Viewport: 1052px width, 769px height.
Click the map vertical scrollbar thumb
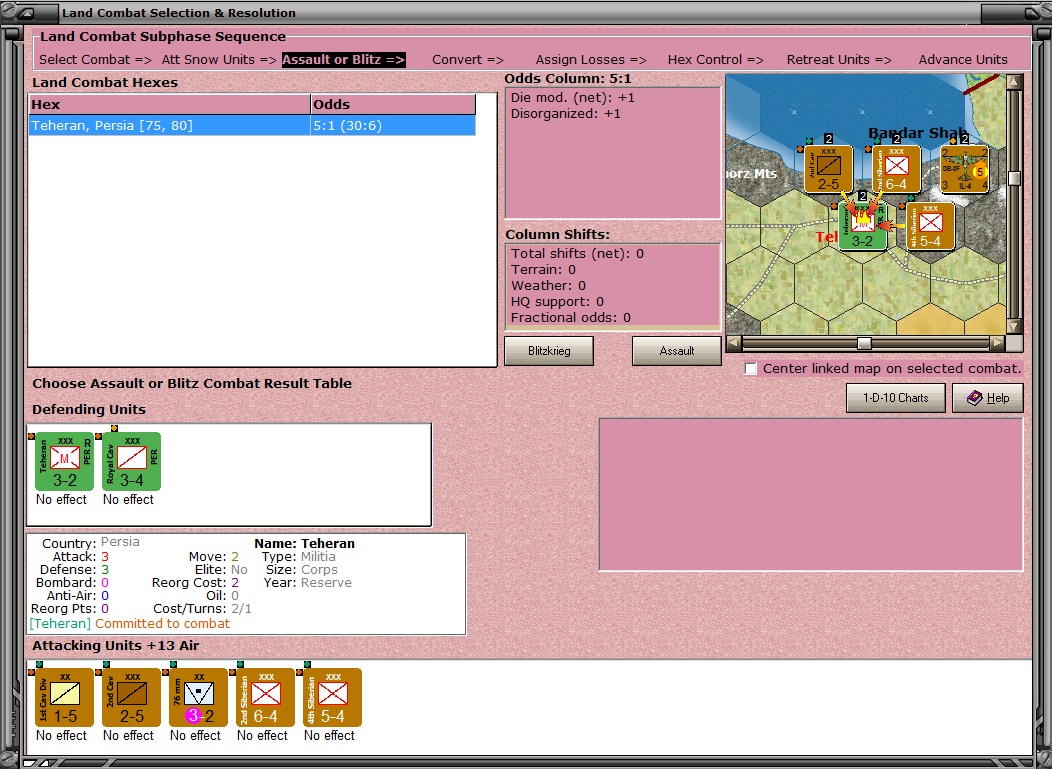(x=1014, y=178)
